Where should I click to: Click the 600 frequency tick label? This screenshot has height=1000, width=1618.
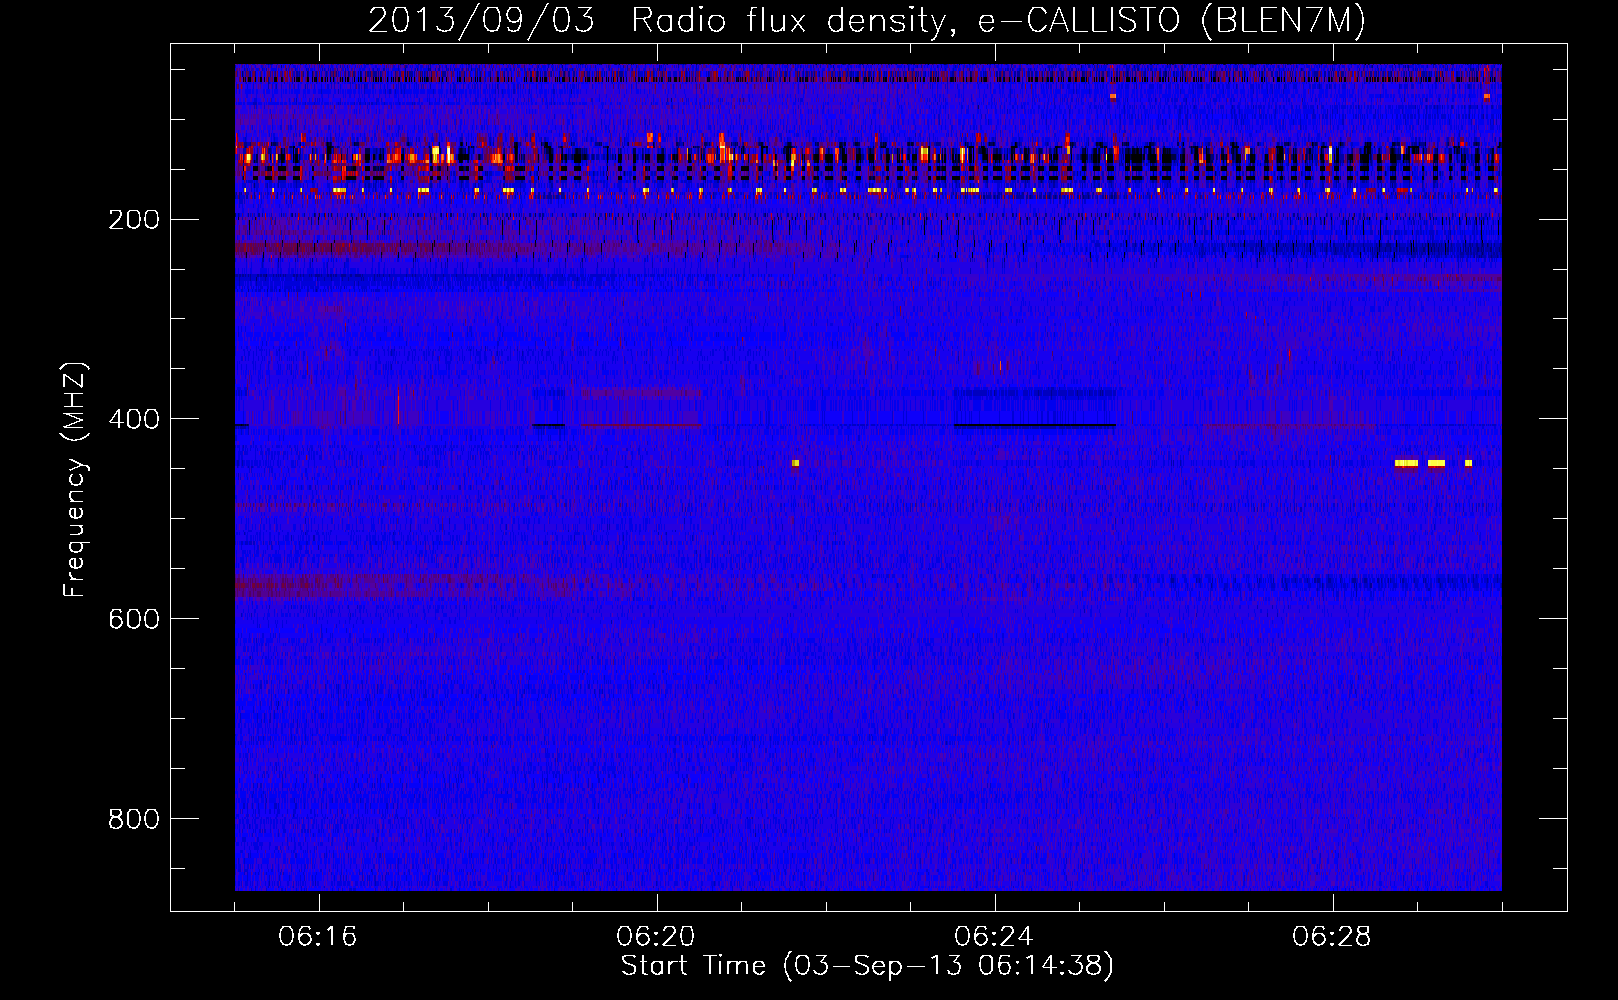pyautogui.click(x=134, y=620)
